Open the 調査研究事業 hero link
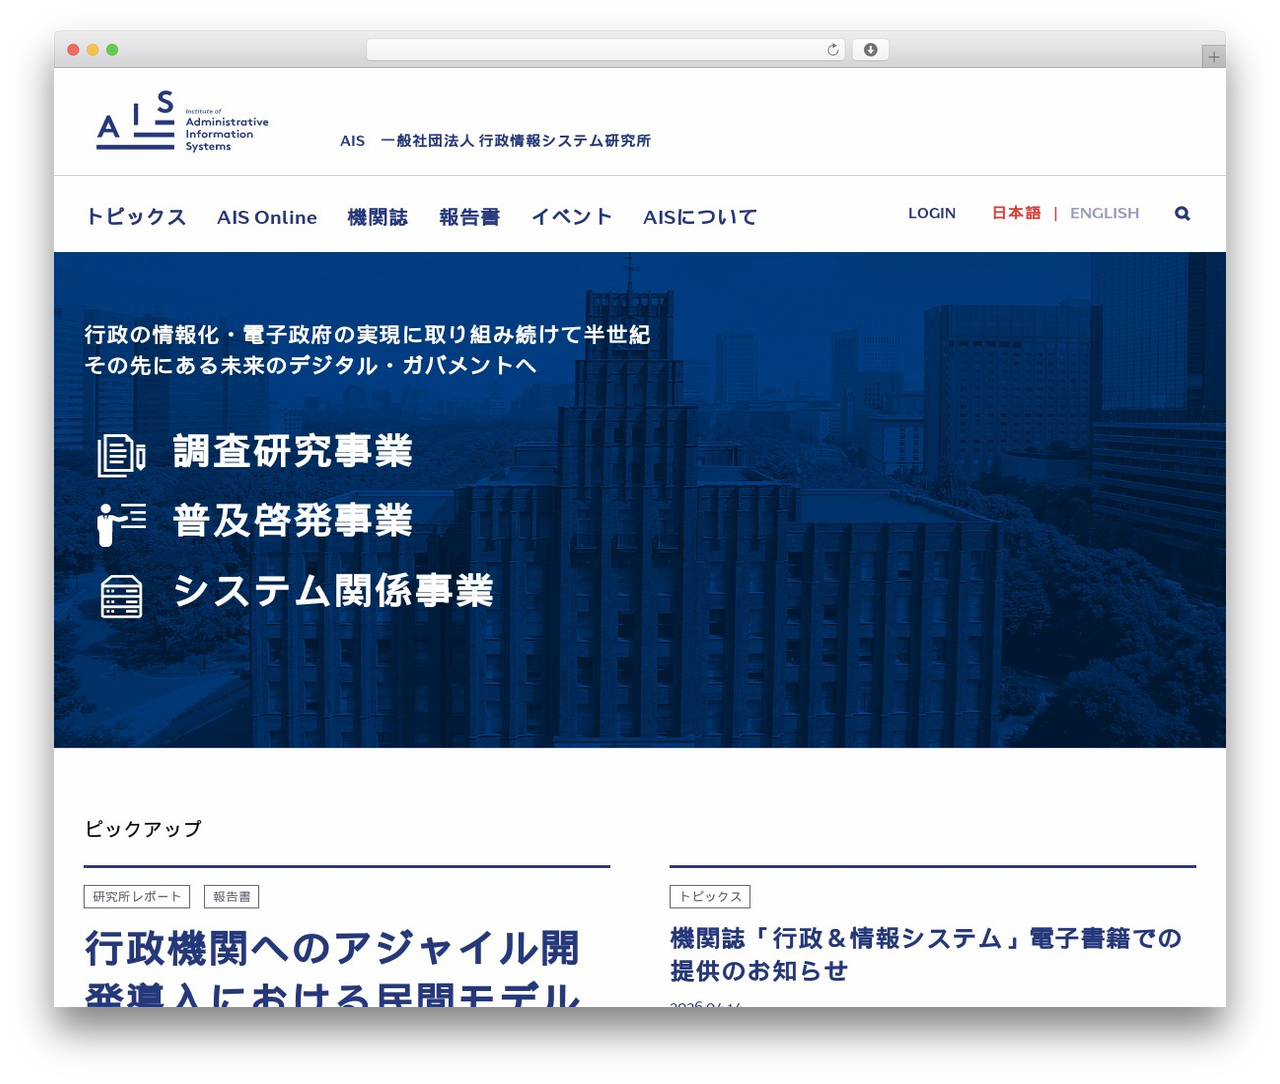 click(x=293, y=452)
